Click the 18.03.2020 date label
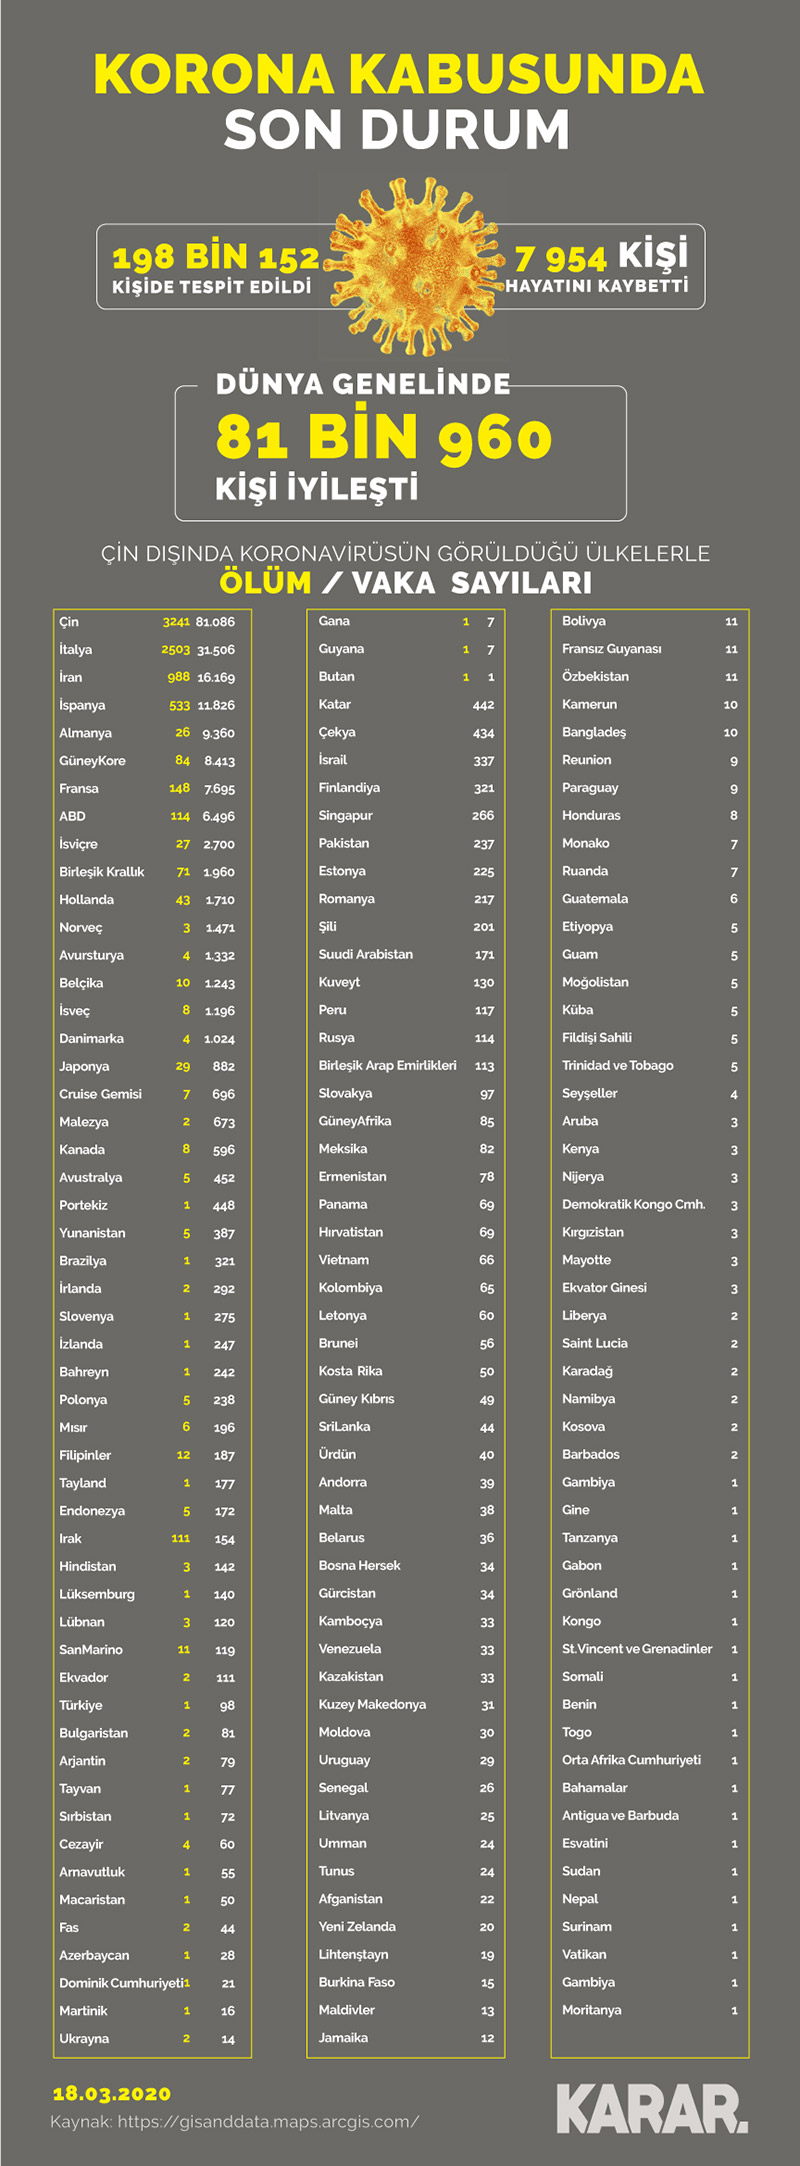 pos(112,2093)
